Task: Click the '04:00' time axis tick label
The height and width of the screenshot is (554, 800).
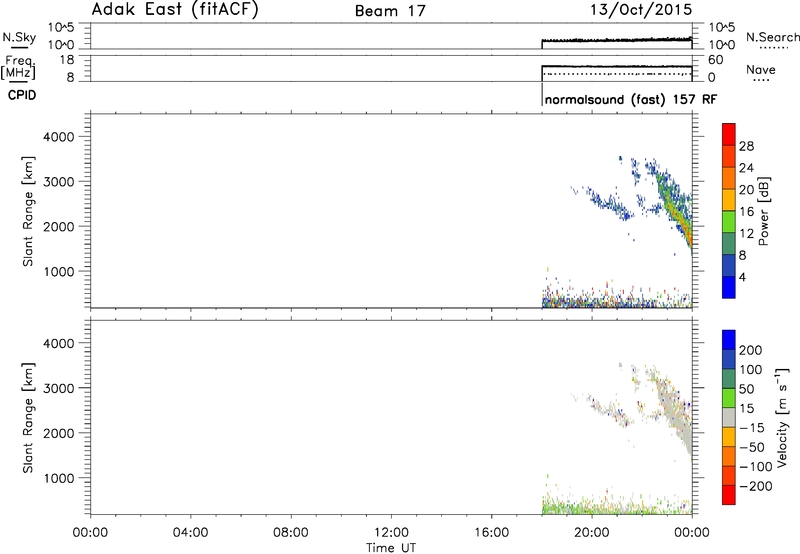Action: (x=191, y=533)
